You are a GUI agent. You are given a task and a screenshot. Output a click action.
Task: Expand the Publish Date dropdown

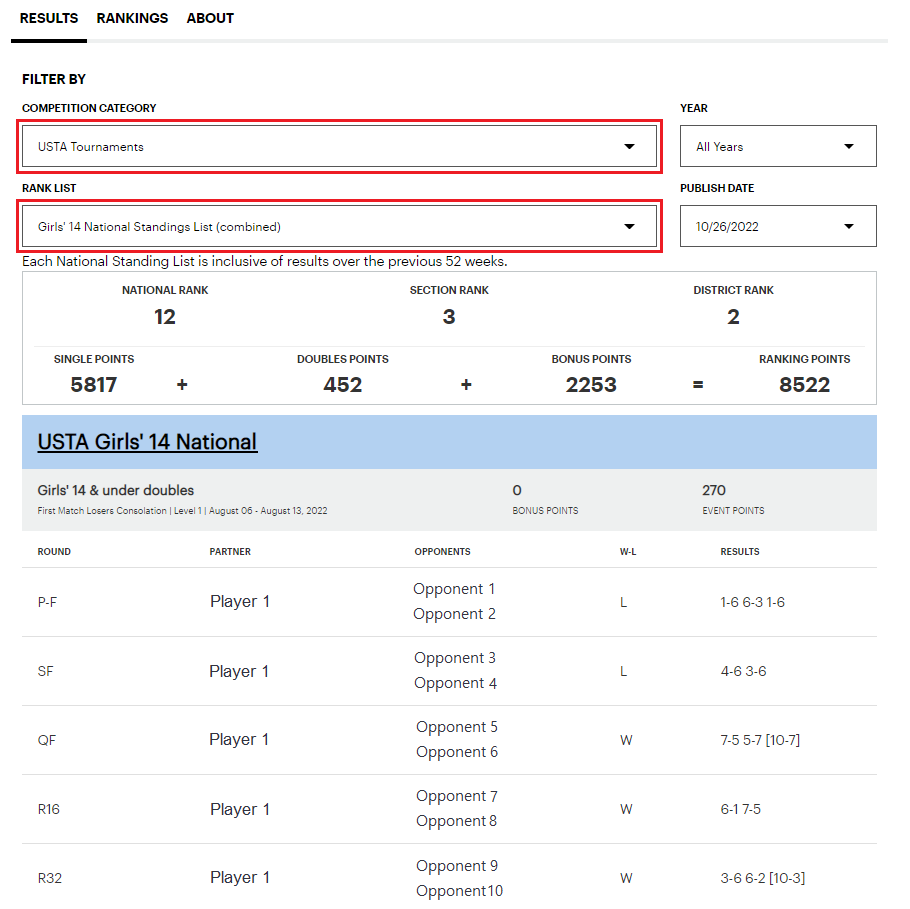[x=778, y=227]
